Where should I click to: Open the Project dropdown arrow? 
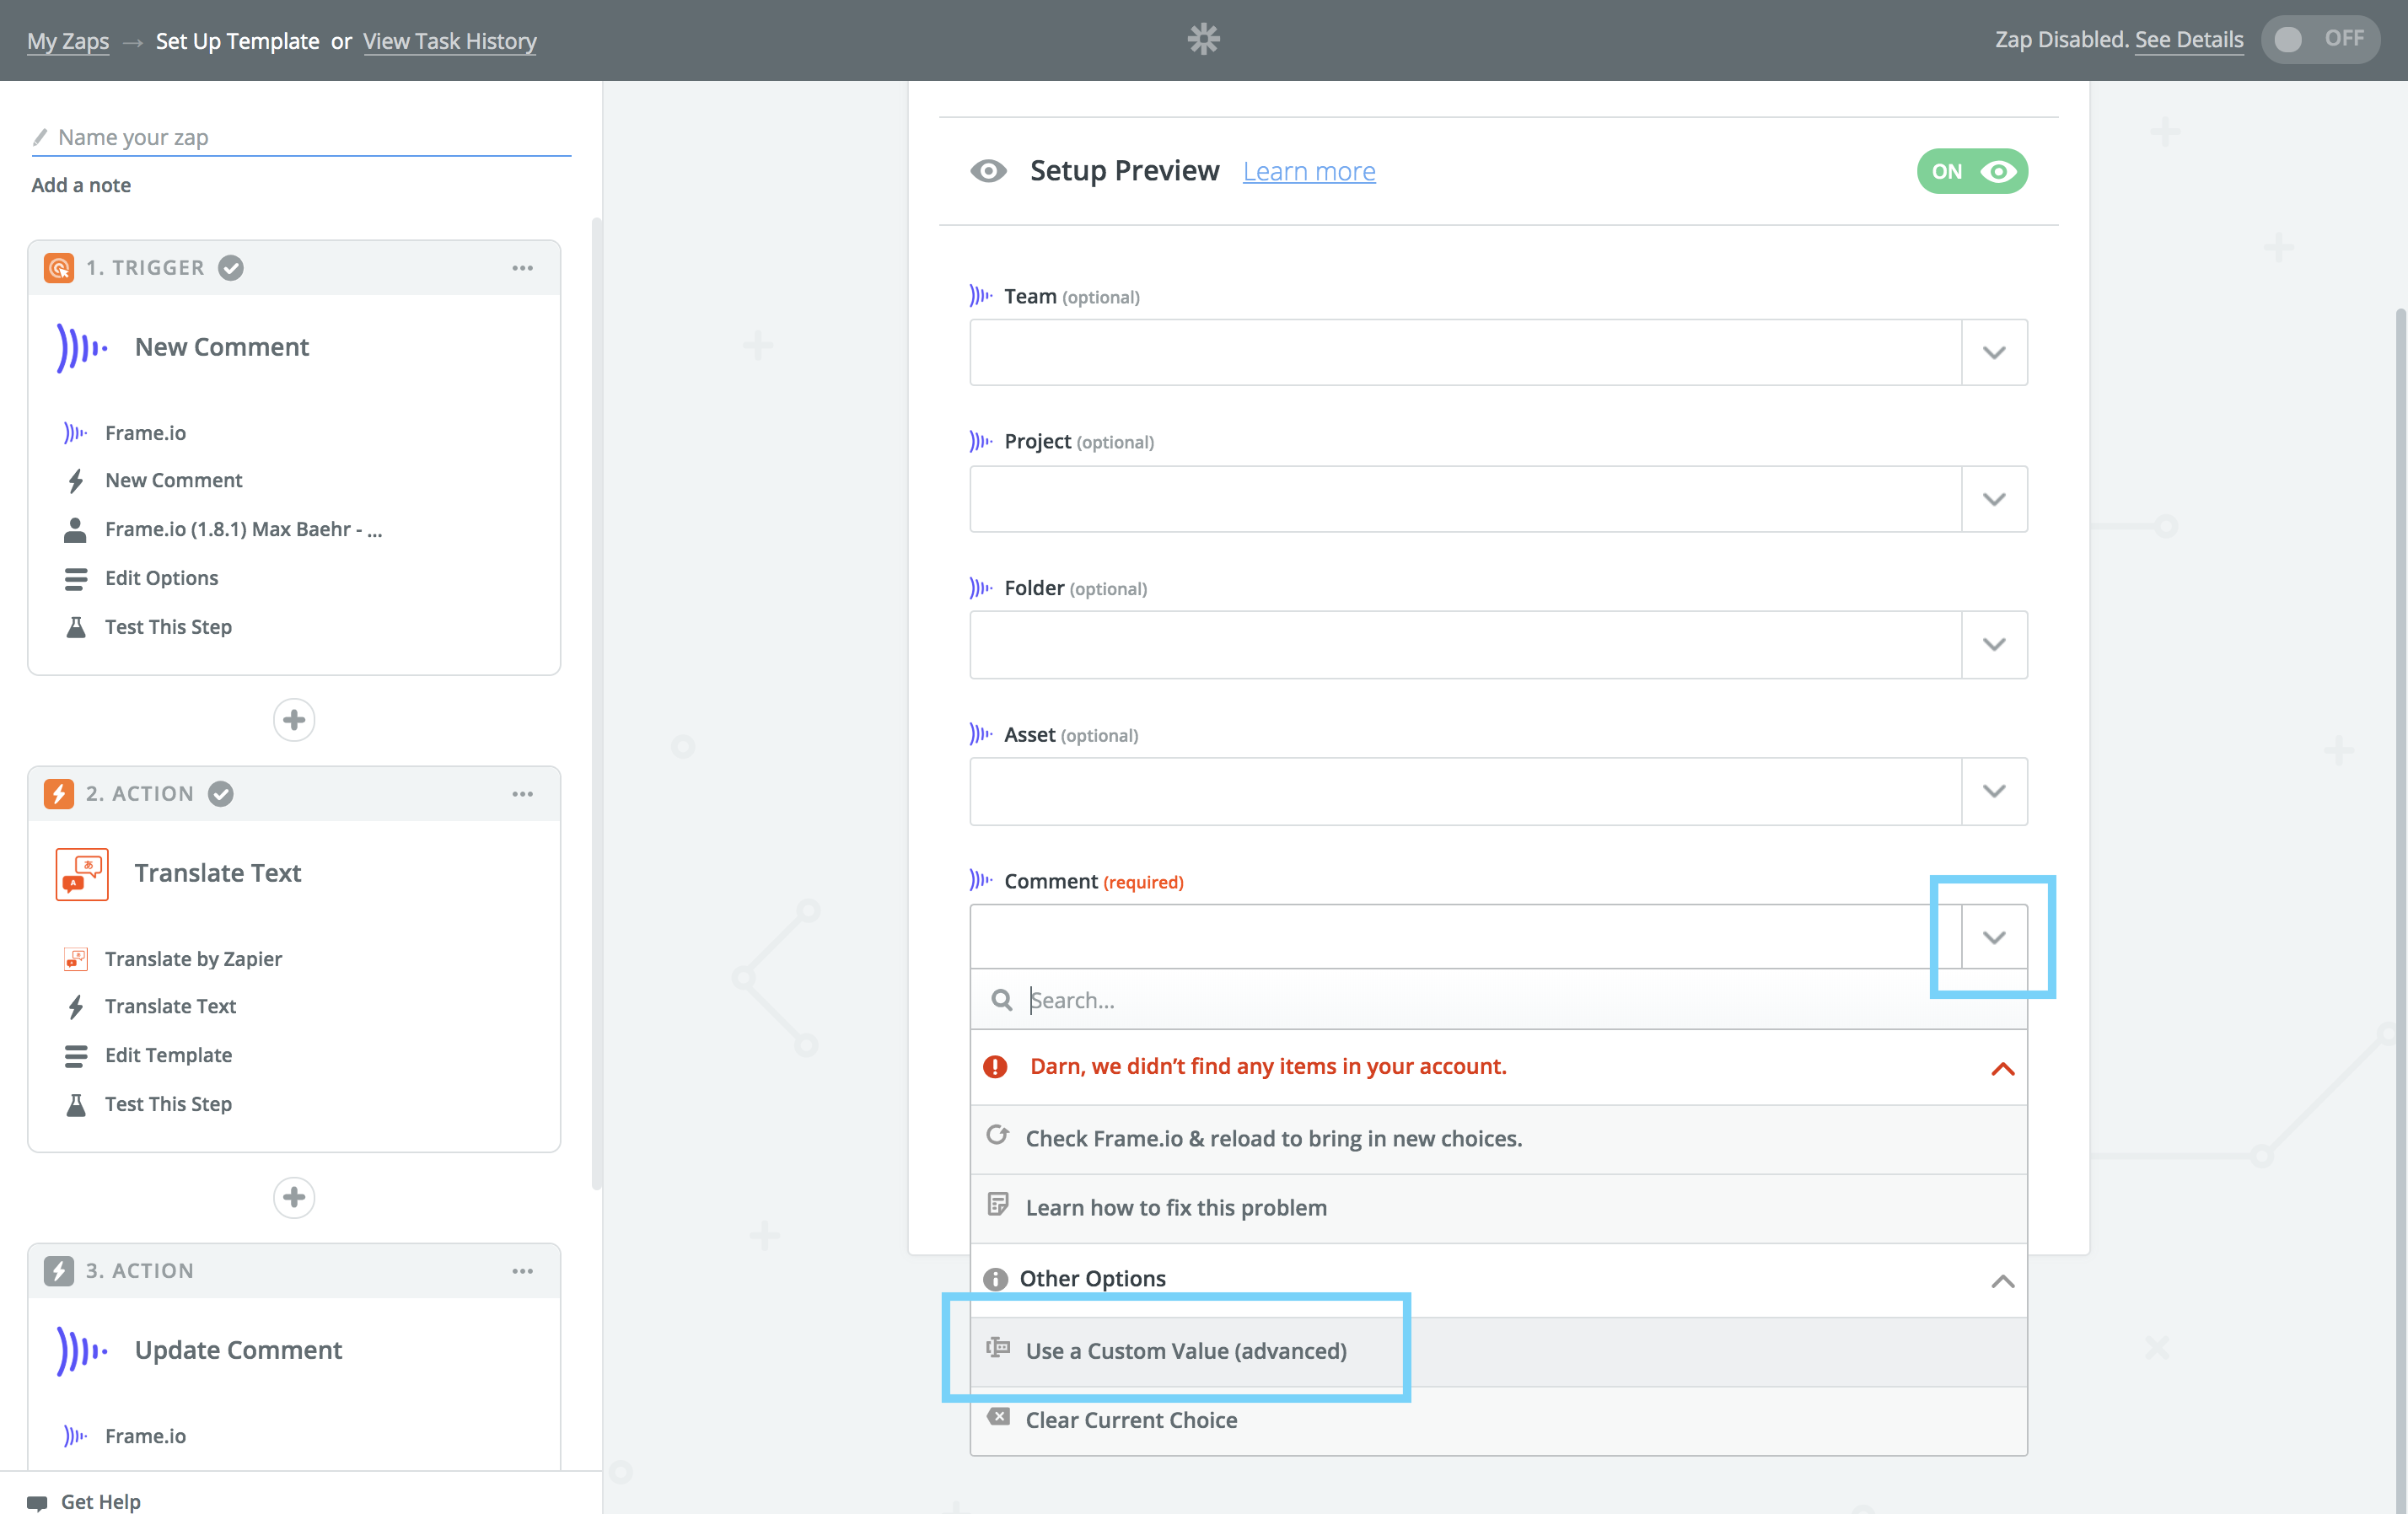click(x=1993, y=499)
